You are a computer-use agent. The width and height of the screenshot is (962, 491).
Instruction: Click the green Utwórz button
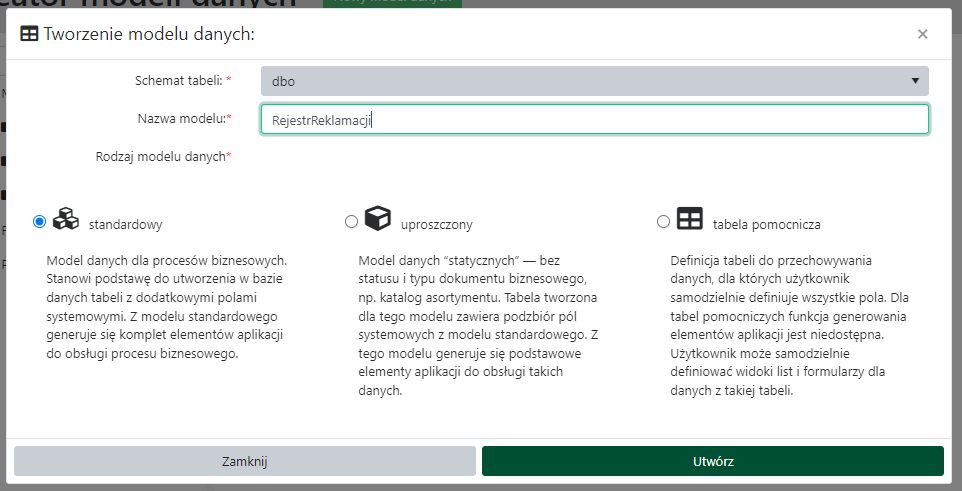713,461
